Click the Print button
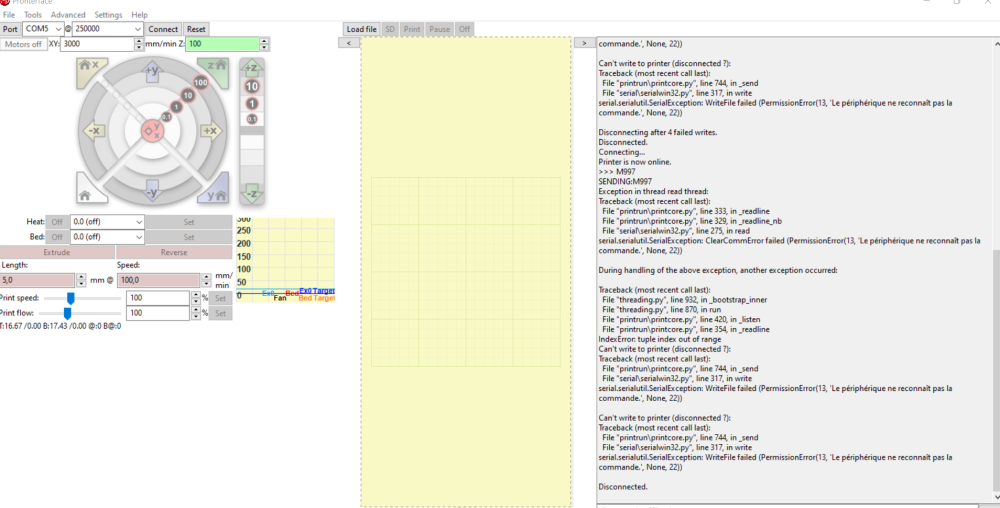 [x=412, y=29]
